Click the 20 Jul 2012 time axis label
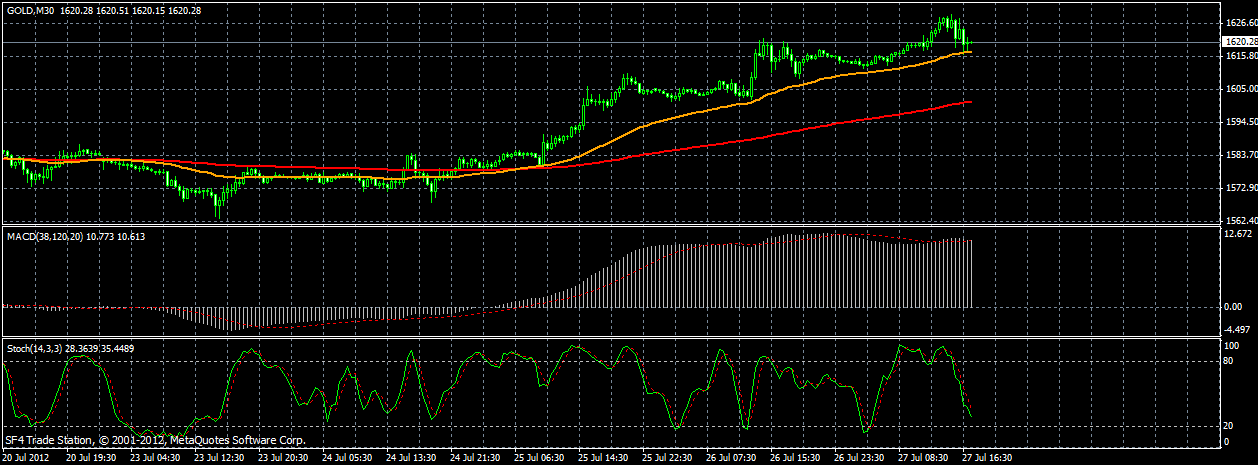1258x465 pixels. [x=25, y=456]
